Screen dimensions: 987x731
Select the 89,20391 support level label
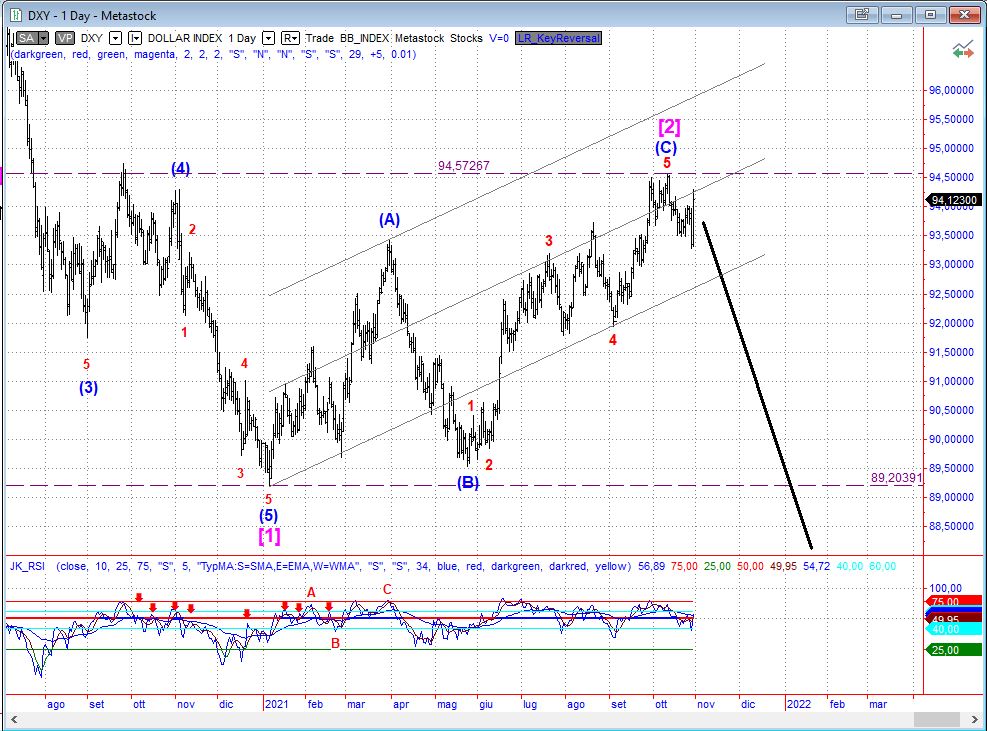pos(896,478)
